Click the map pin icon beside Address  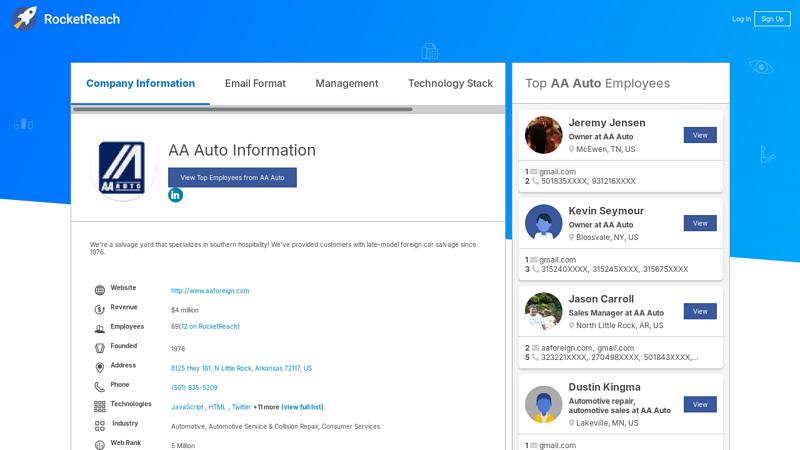(99, 367)
